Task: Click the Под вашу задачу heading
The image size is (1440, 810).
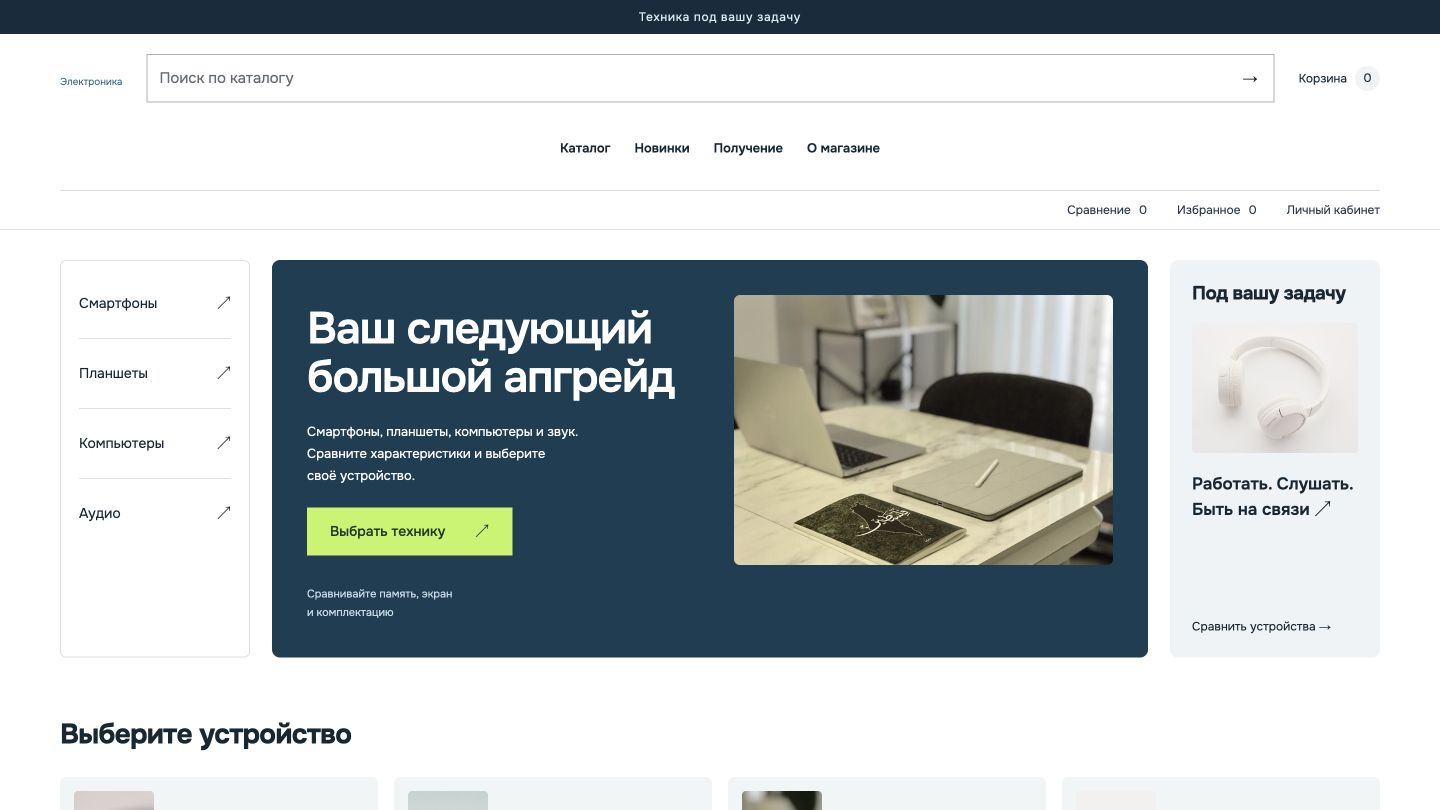Action: pyautogui.click(x=1269, y=293)
